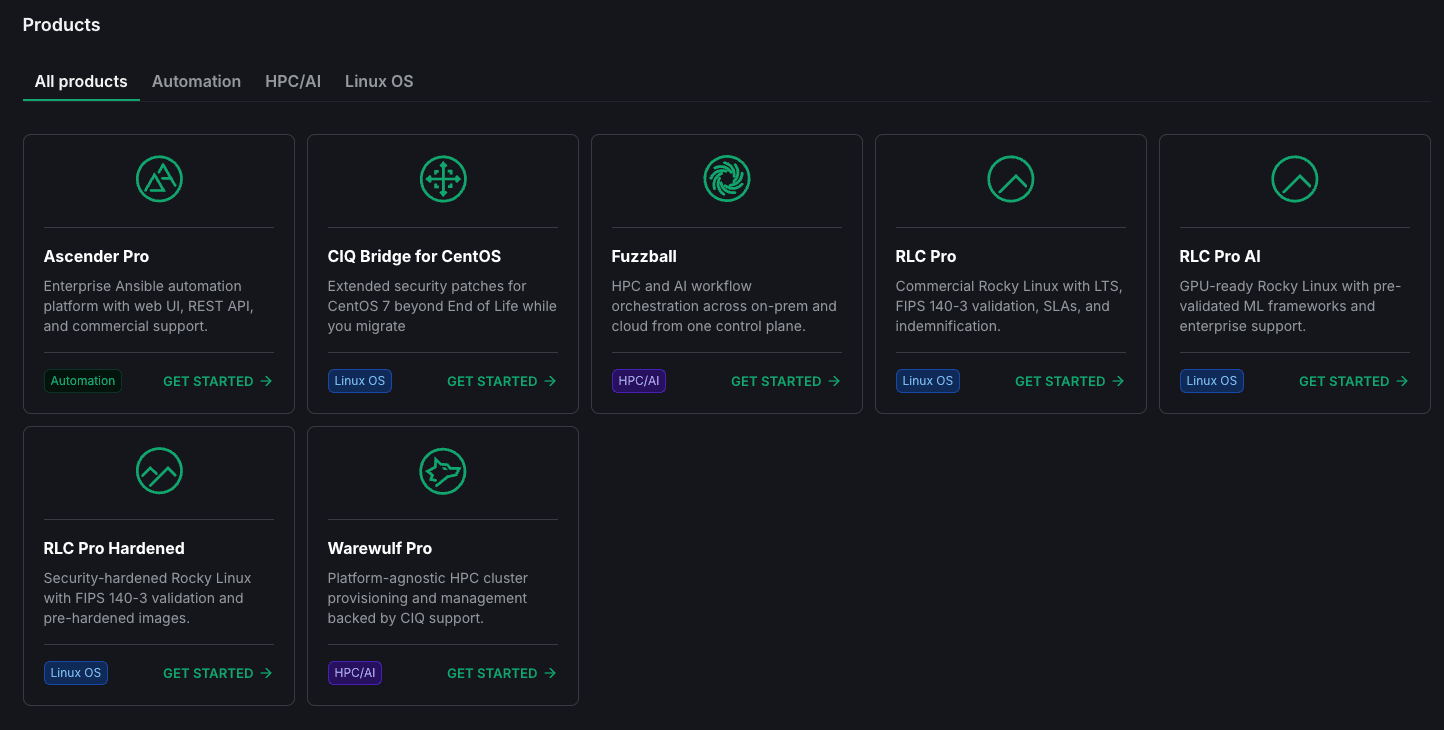Image resolution: width=1444 pixels, height=730 pixels.
Task: Click Get Started on Fuzzball card
Action: pos(786,381)
